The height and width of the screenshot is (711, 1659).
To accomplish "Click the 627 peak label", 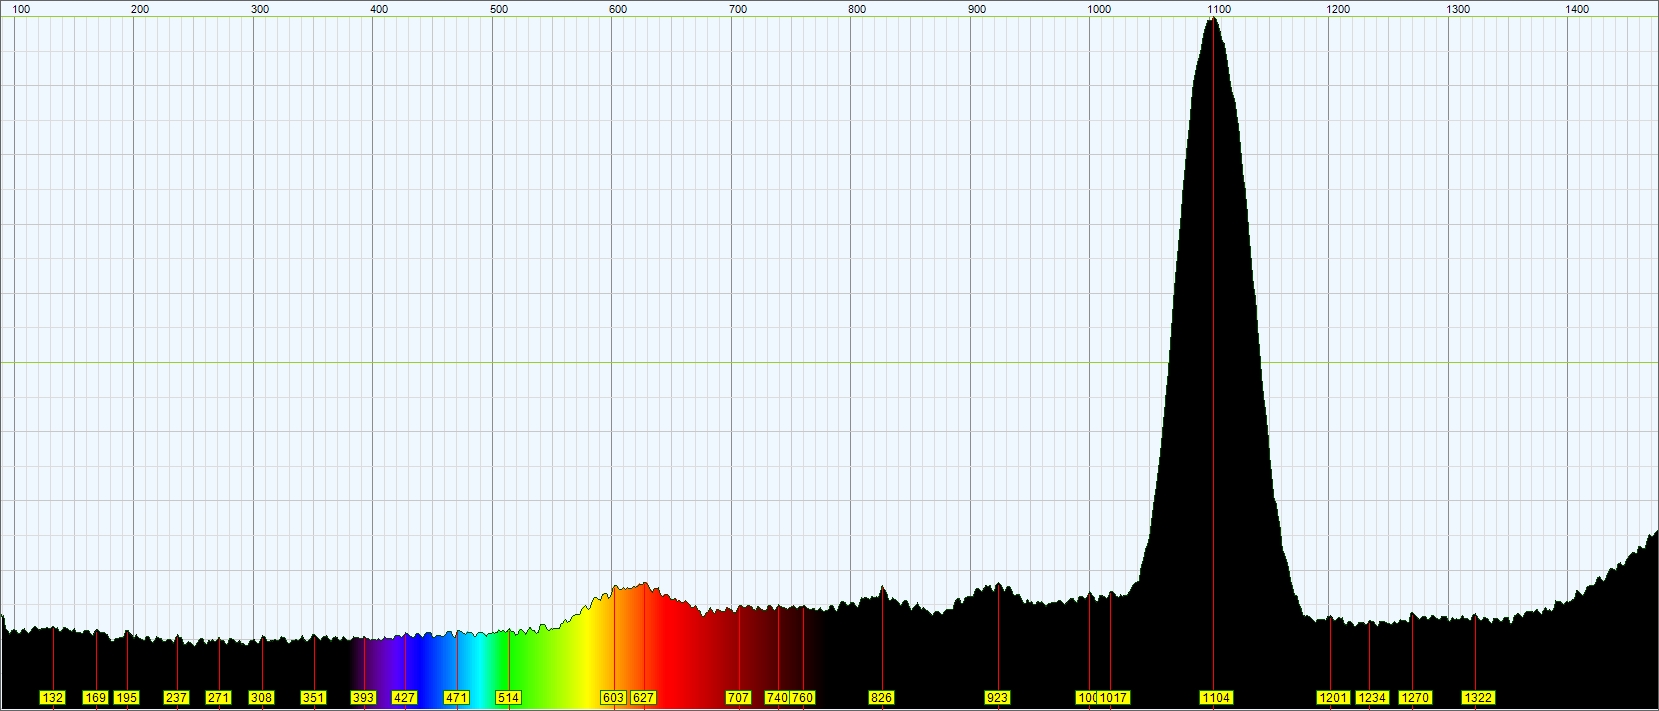I will (x=643, y=698).
